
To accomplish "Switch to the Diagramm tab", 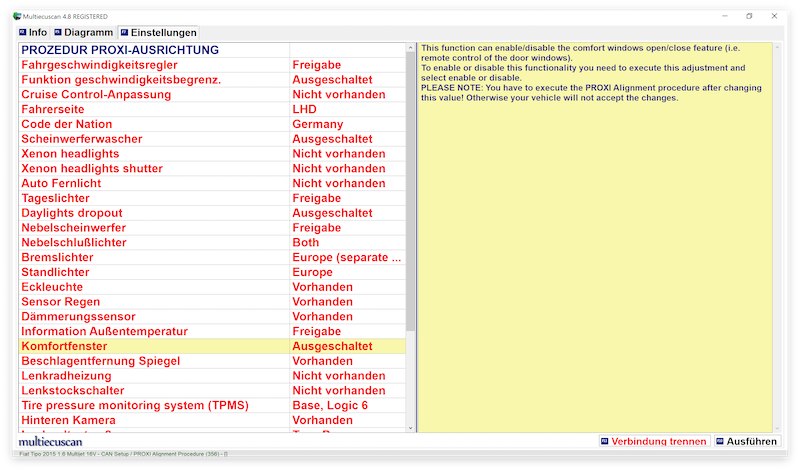I will coord(83,33).
